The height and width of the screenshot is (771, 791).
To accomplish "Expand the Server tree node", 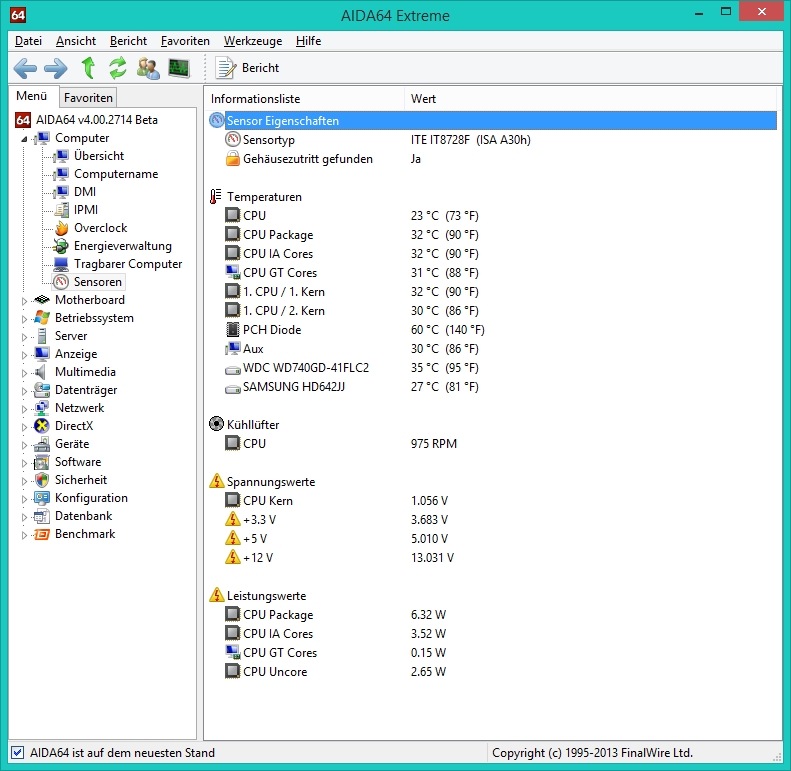I will (24, 336).
